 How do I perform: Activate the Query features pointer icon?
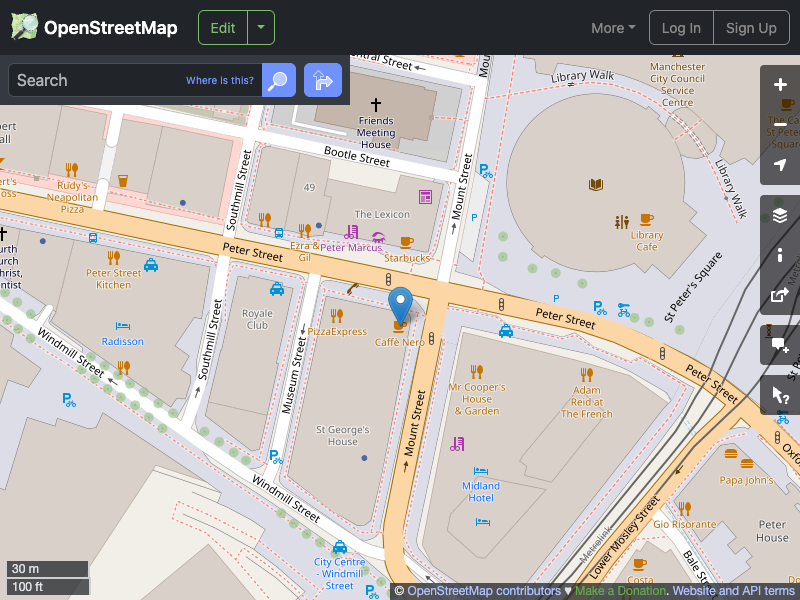pos(780,395)
